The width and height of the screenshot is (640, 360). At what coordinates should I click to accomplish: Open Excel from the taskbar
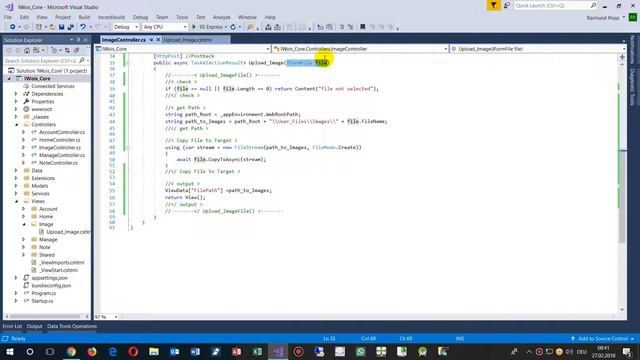(257, 351)
